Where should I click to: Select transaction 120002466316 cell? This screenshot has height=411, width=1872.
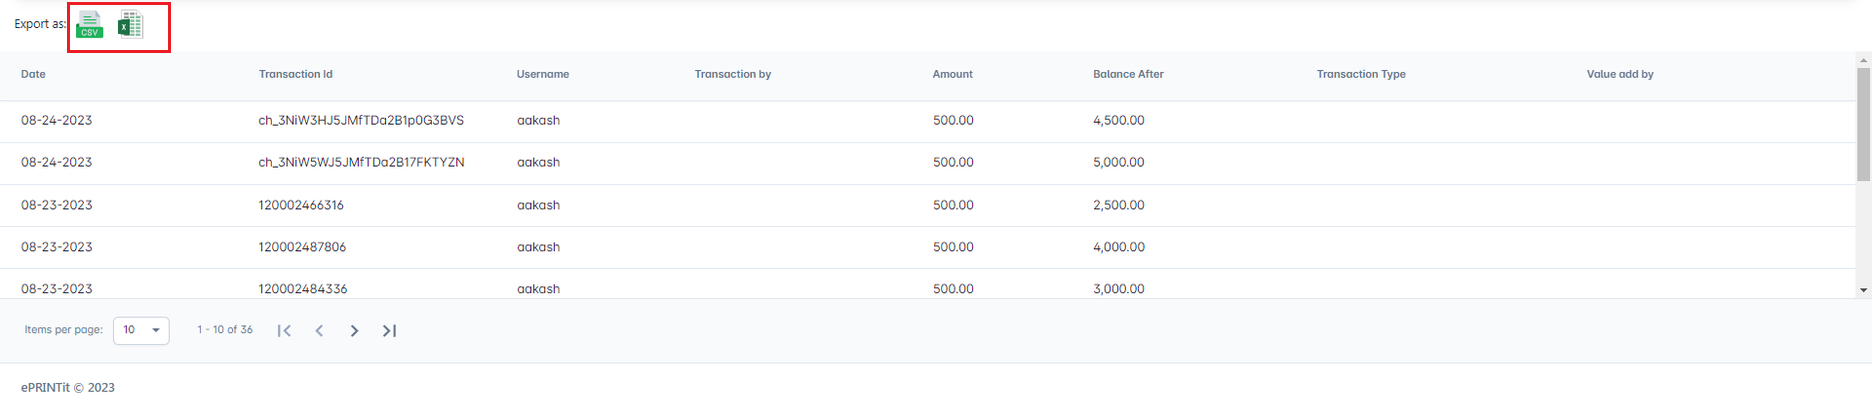coord(301,205)
